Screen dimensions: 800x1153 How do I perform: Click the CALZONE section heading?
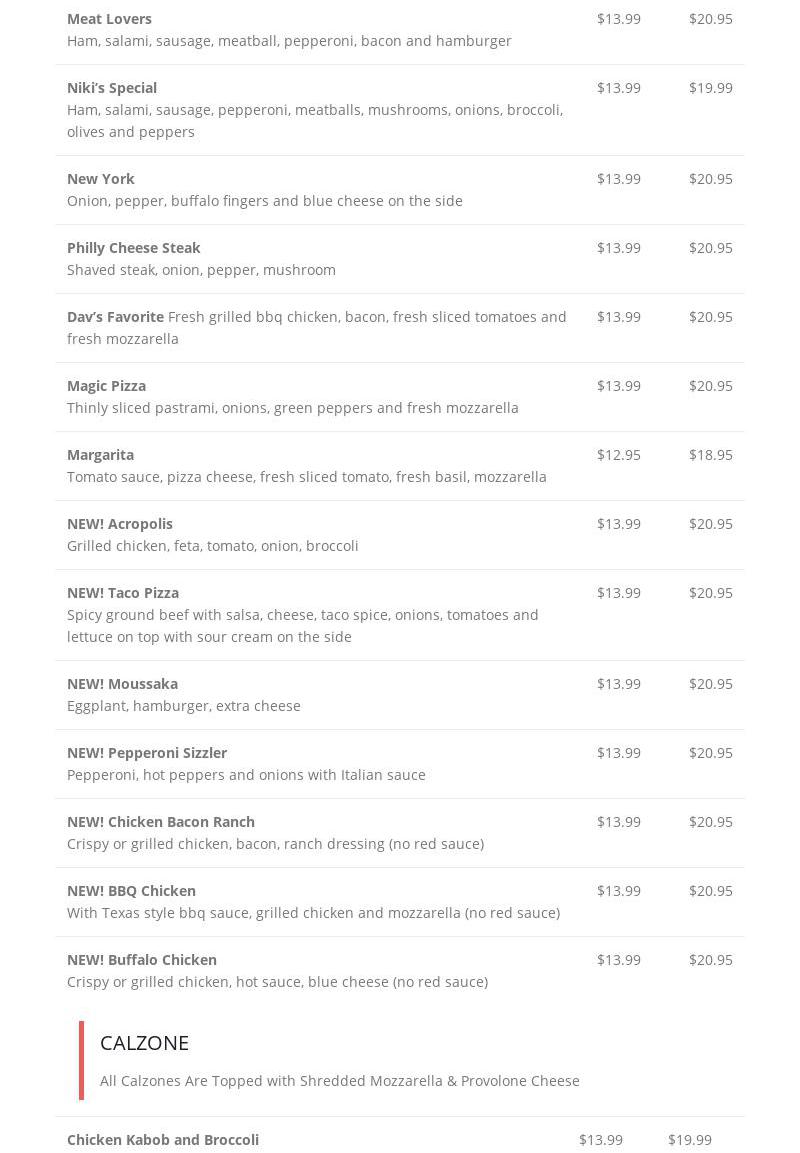145,1043
